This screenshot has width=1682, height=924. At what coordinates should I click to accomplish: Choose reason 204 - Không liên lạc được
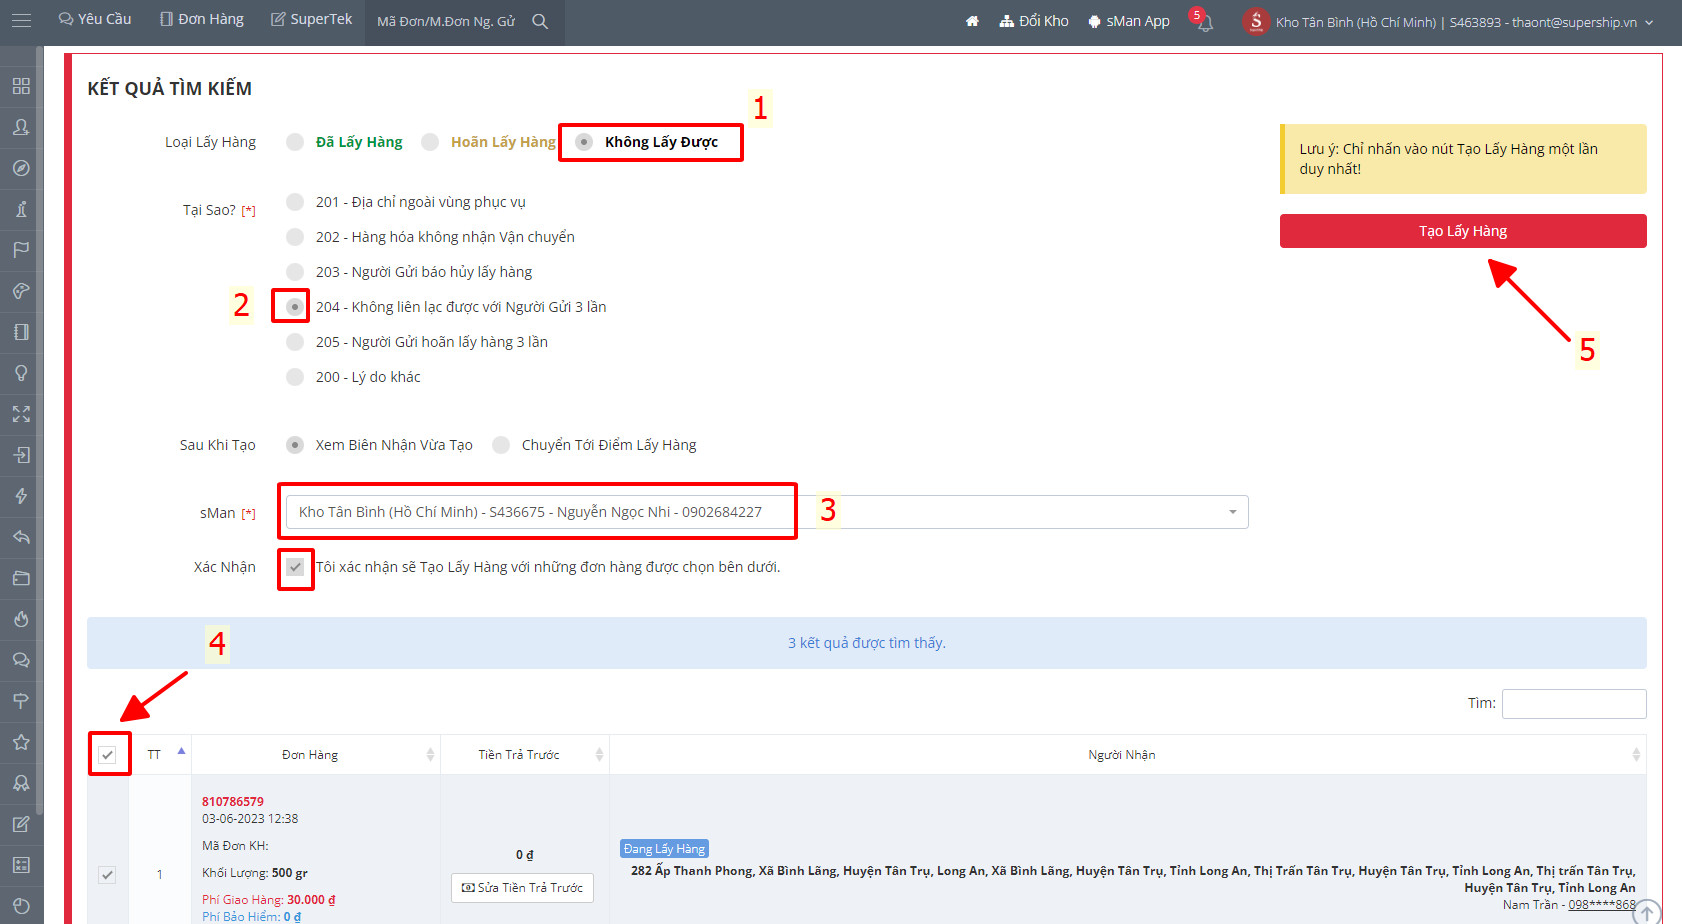pyautogui.click(x=295, y=307)
